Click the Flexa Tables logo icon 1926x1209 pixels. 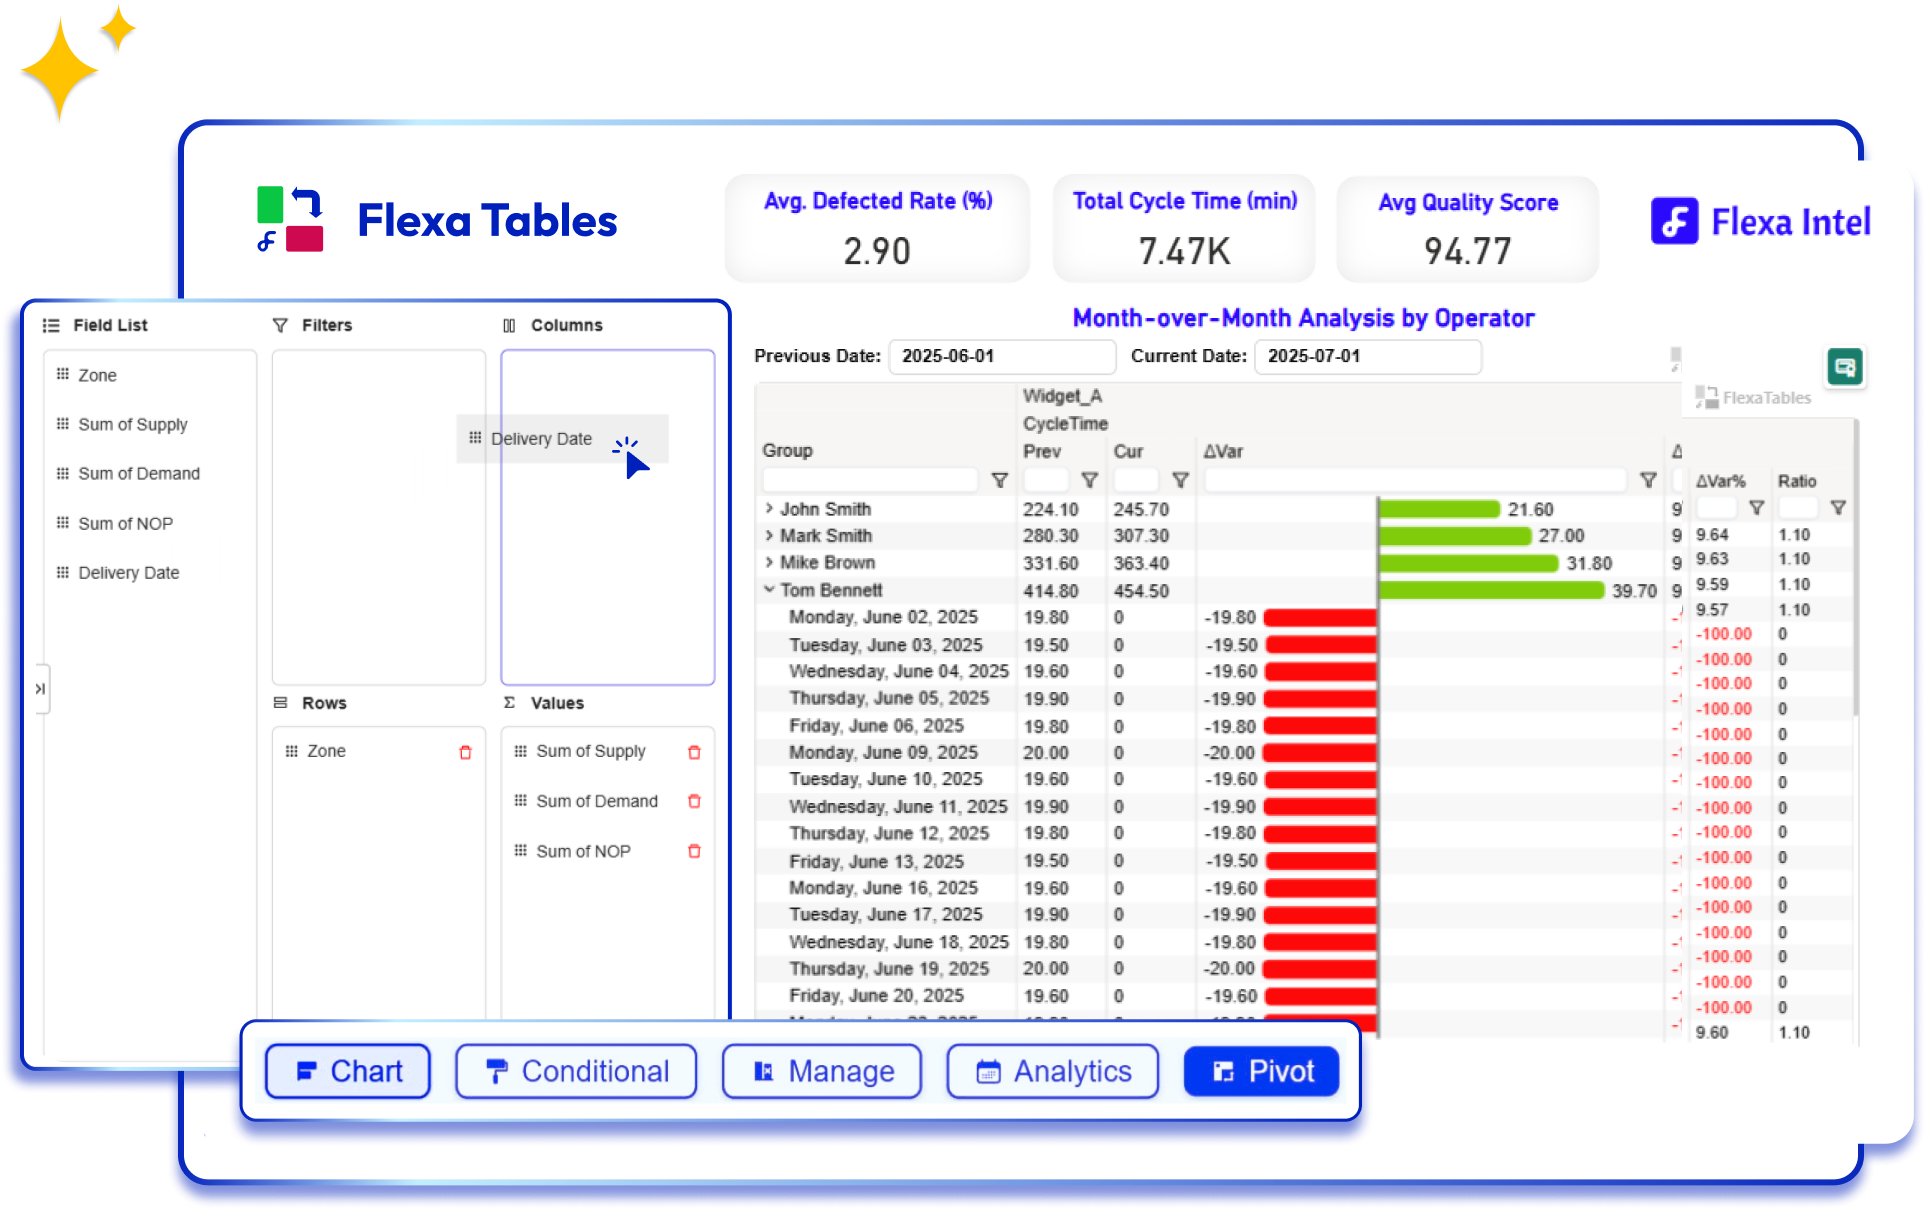pos(290,218)
